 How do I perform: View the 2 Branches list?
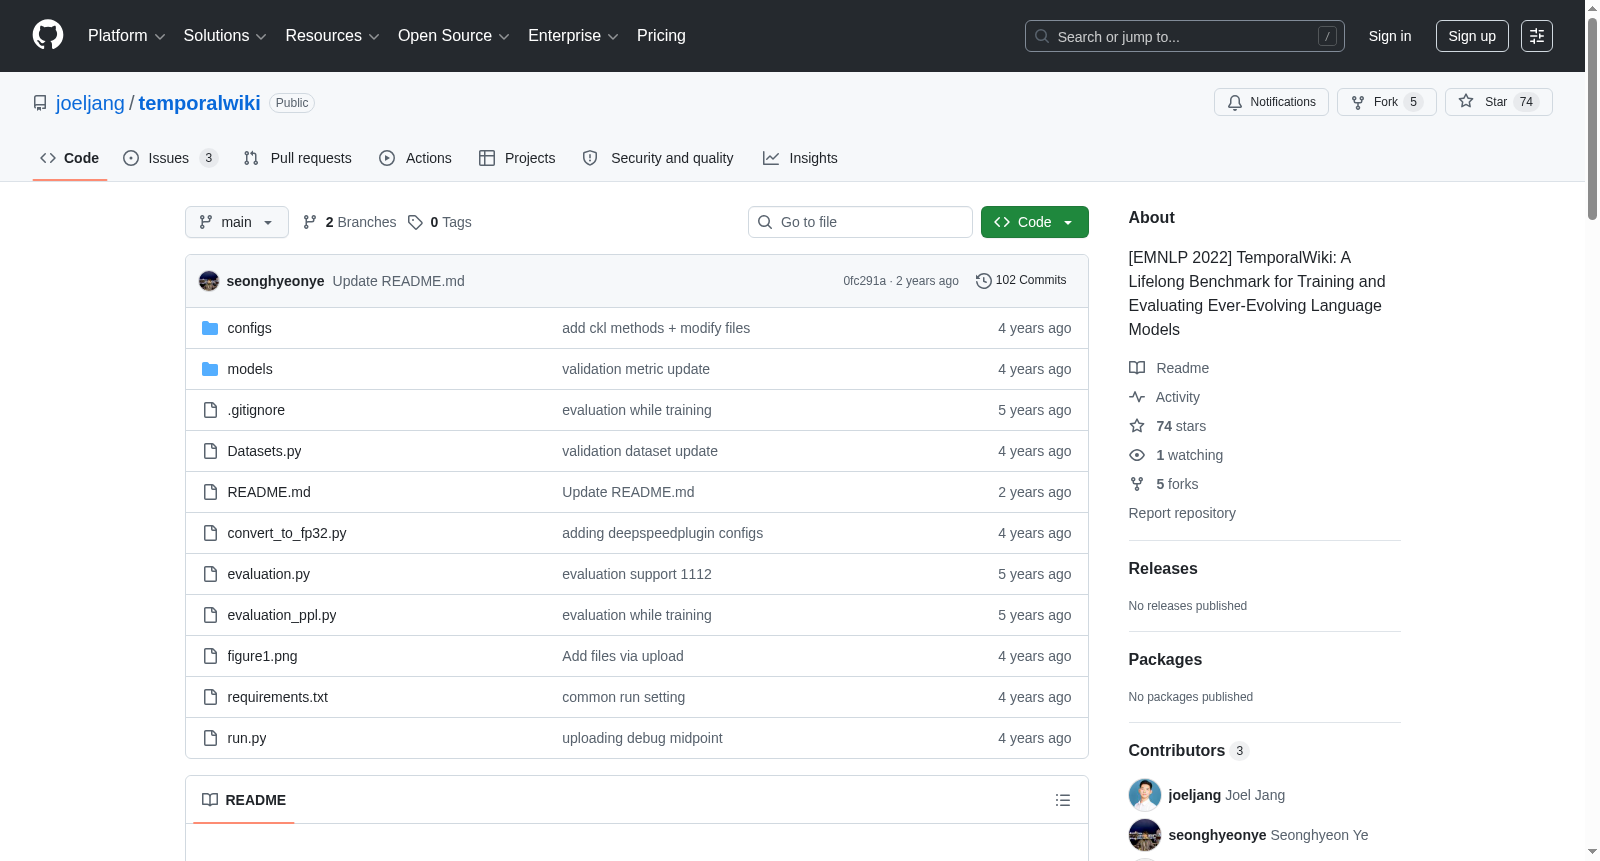coord(350,222)
